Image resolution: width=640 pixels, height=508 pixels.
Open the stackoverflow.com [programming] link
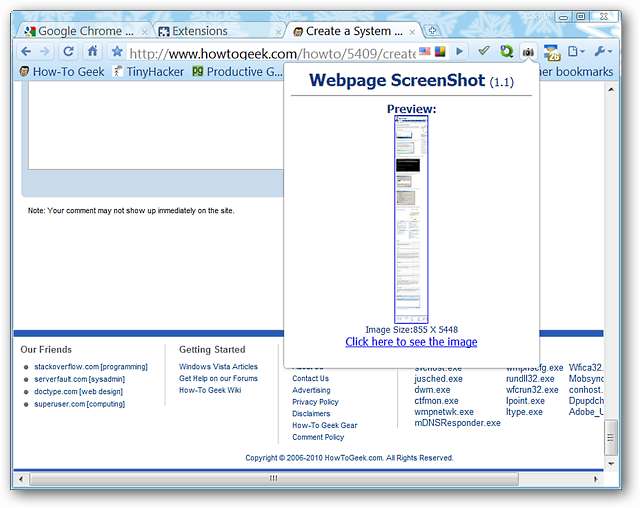(91, 367)
